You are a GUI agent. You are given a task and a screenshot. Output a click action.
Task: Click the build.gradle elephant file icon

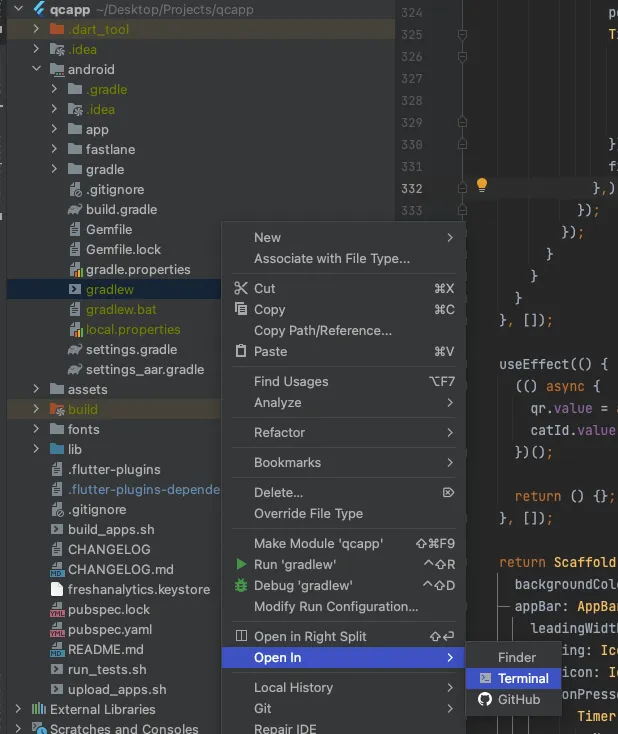tap(75, 209)
